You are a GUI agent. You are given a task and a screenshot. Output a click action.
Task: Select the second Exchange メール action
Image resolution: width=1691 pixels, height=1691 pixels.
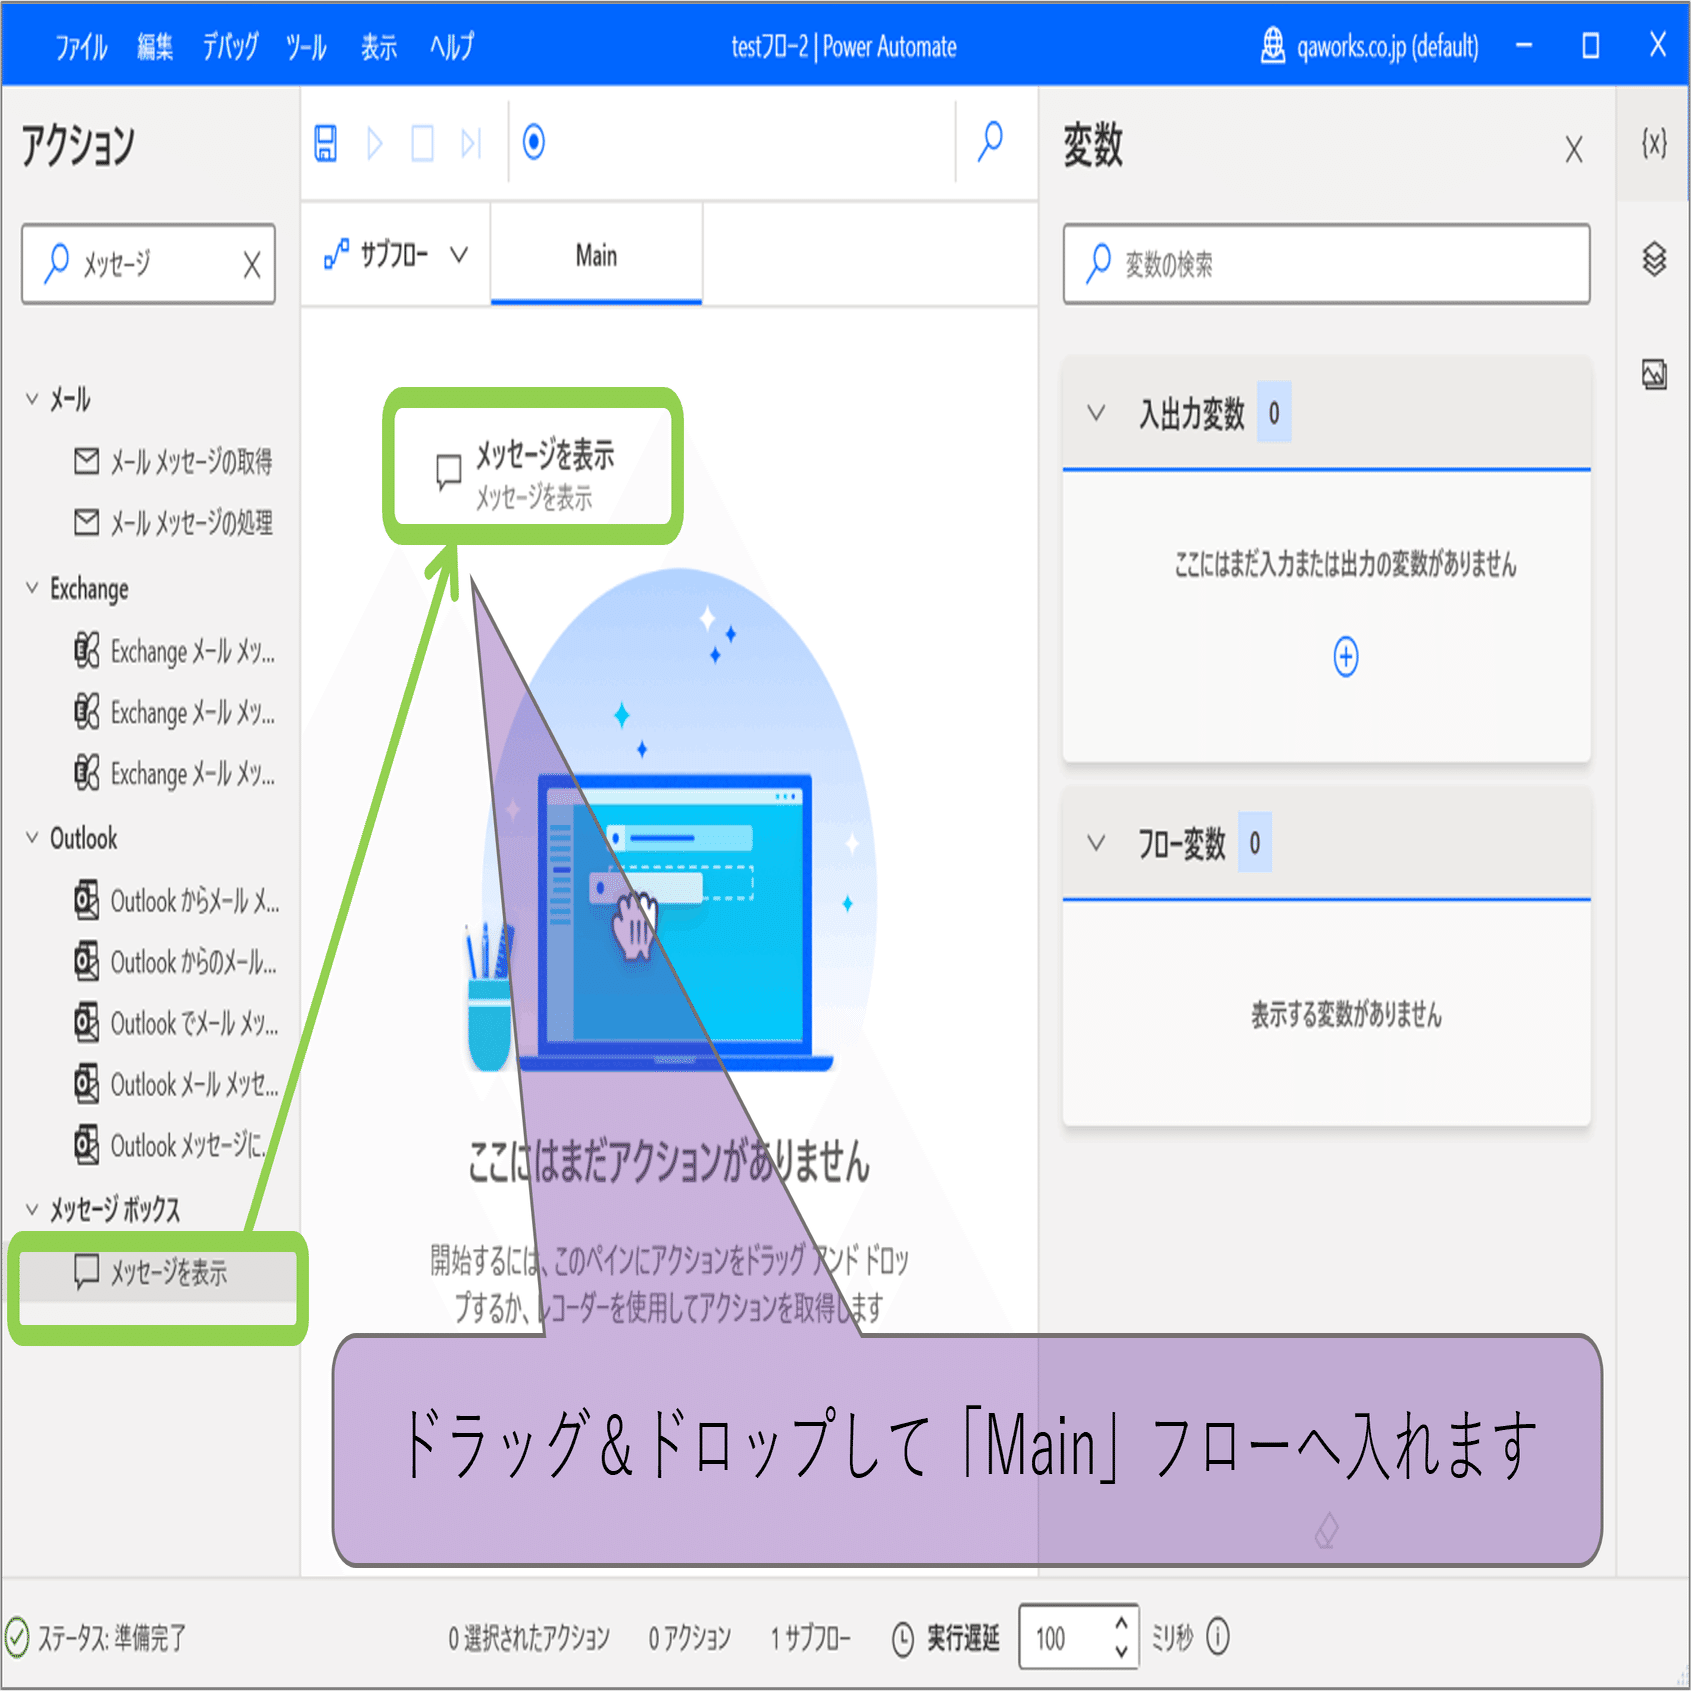click(174, 712)
